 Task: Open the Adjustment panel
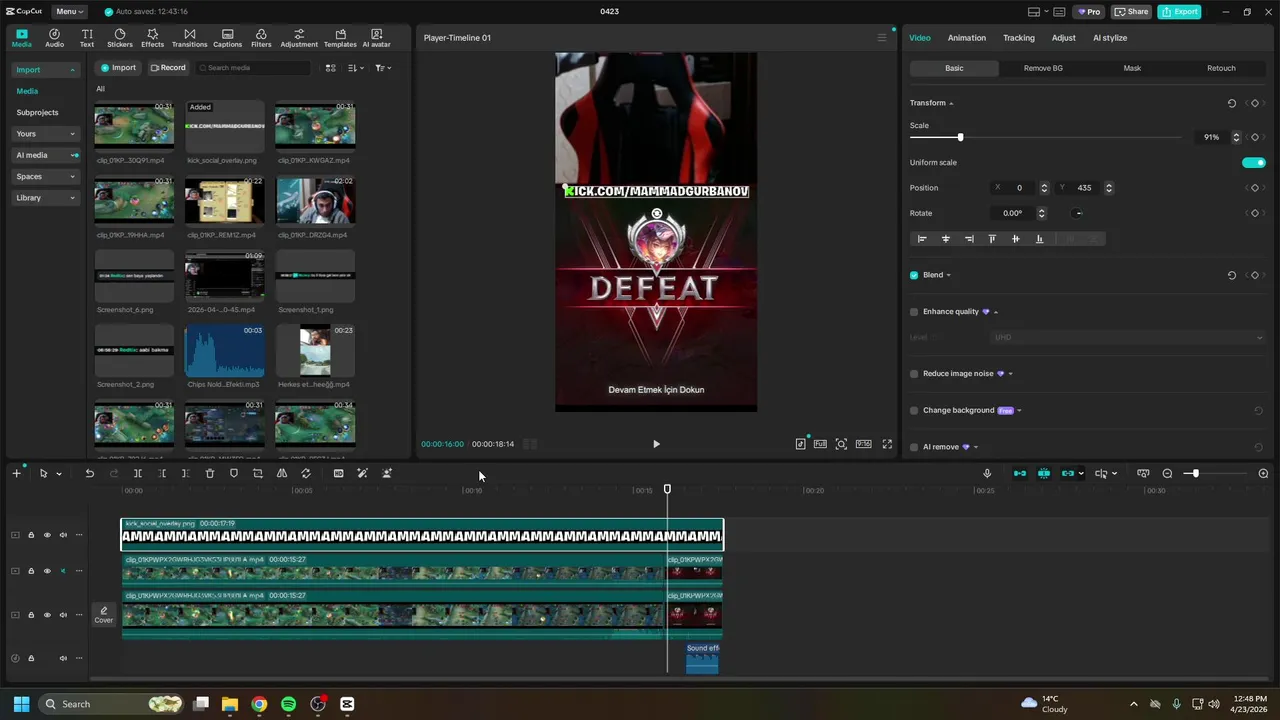(299, 38)
